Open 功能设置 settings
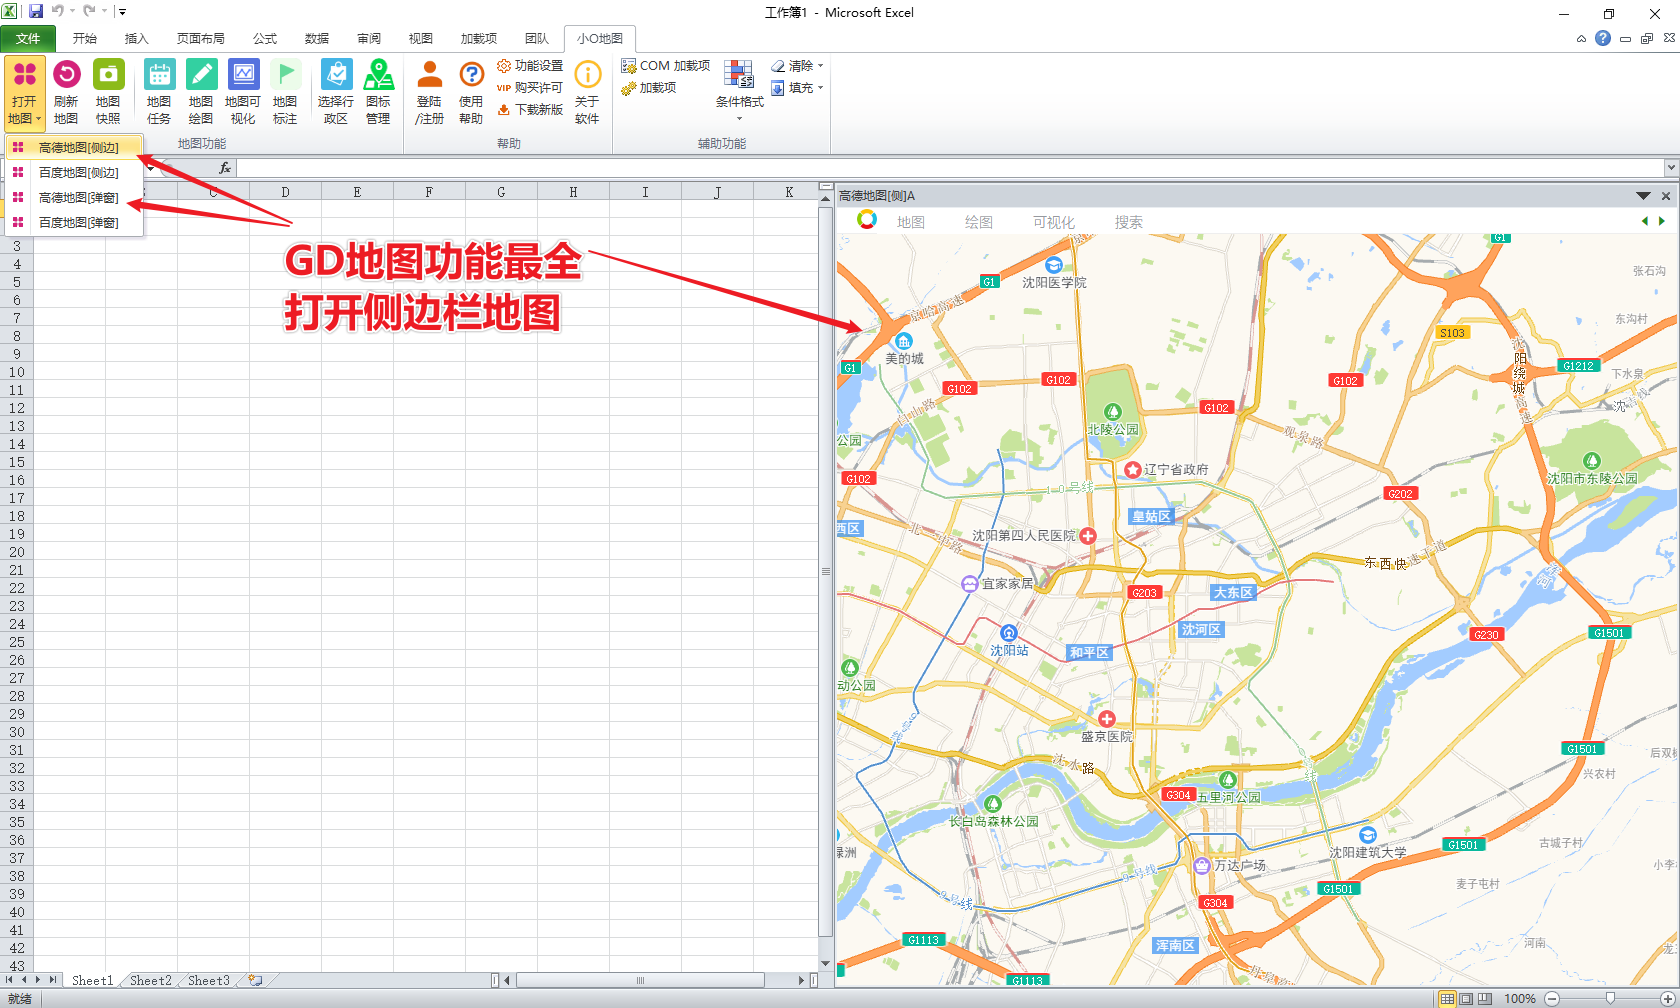This screenshot has width=1680, height=1008. (x=530, y=66)
